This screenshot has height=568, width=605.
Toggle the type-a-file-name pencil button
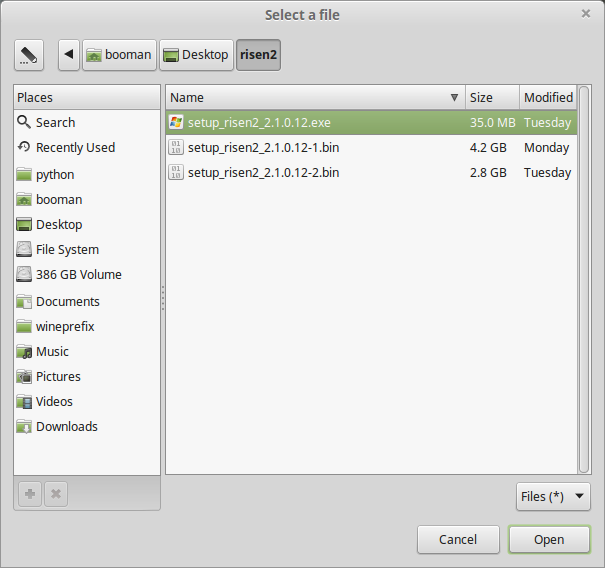pos(29,55)
